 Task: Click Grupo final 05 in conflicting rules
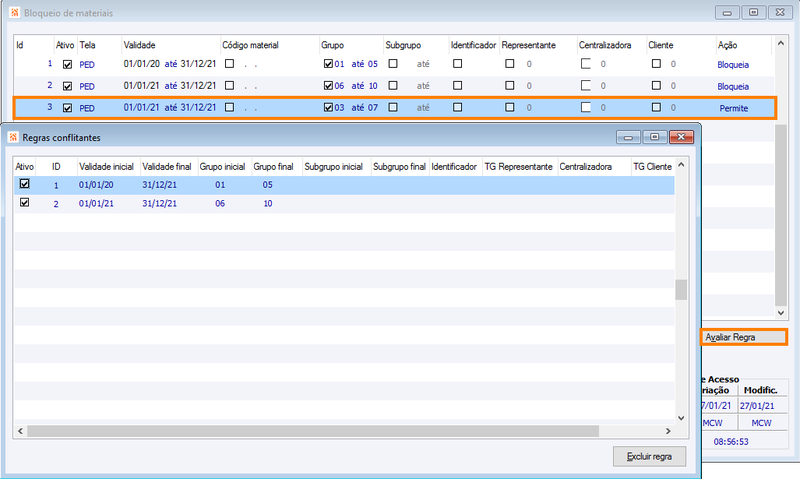click(268, 185)
